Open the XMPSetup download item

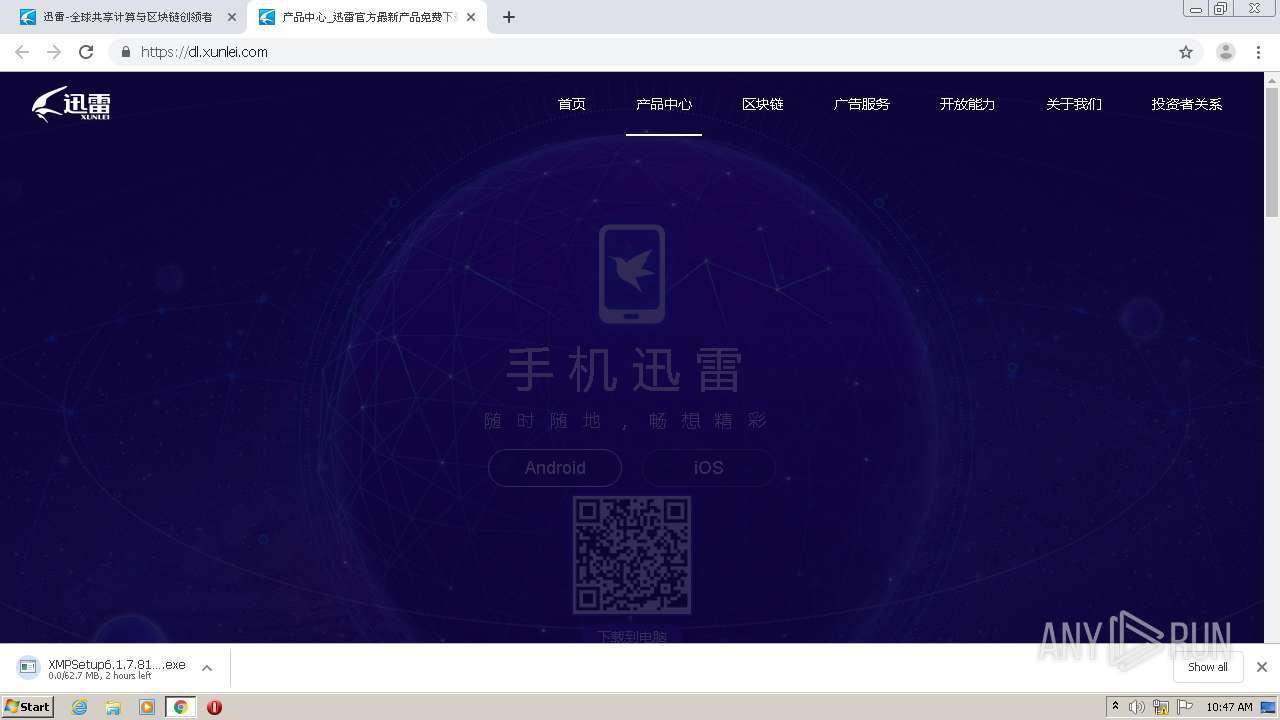click(102, 668)
